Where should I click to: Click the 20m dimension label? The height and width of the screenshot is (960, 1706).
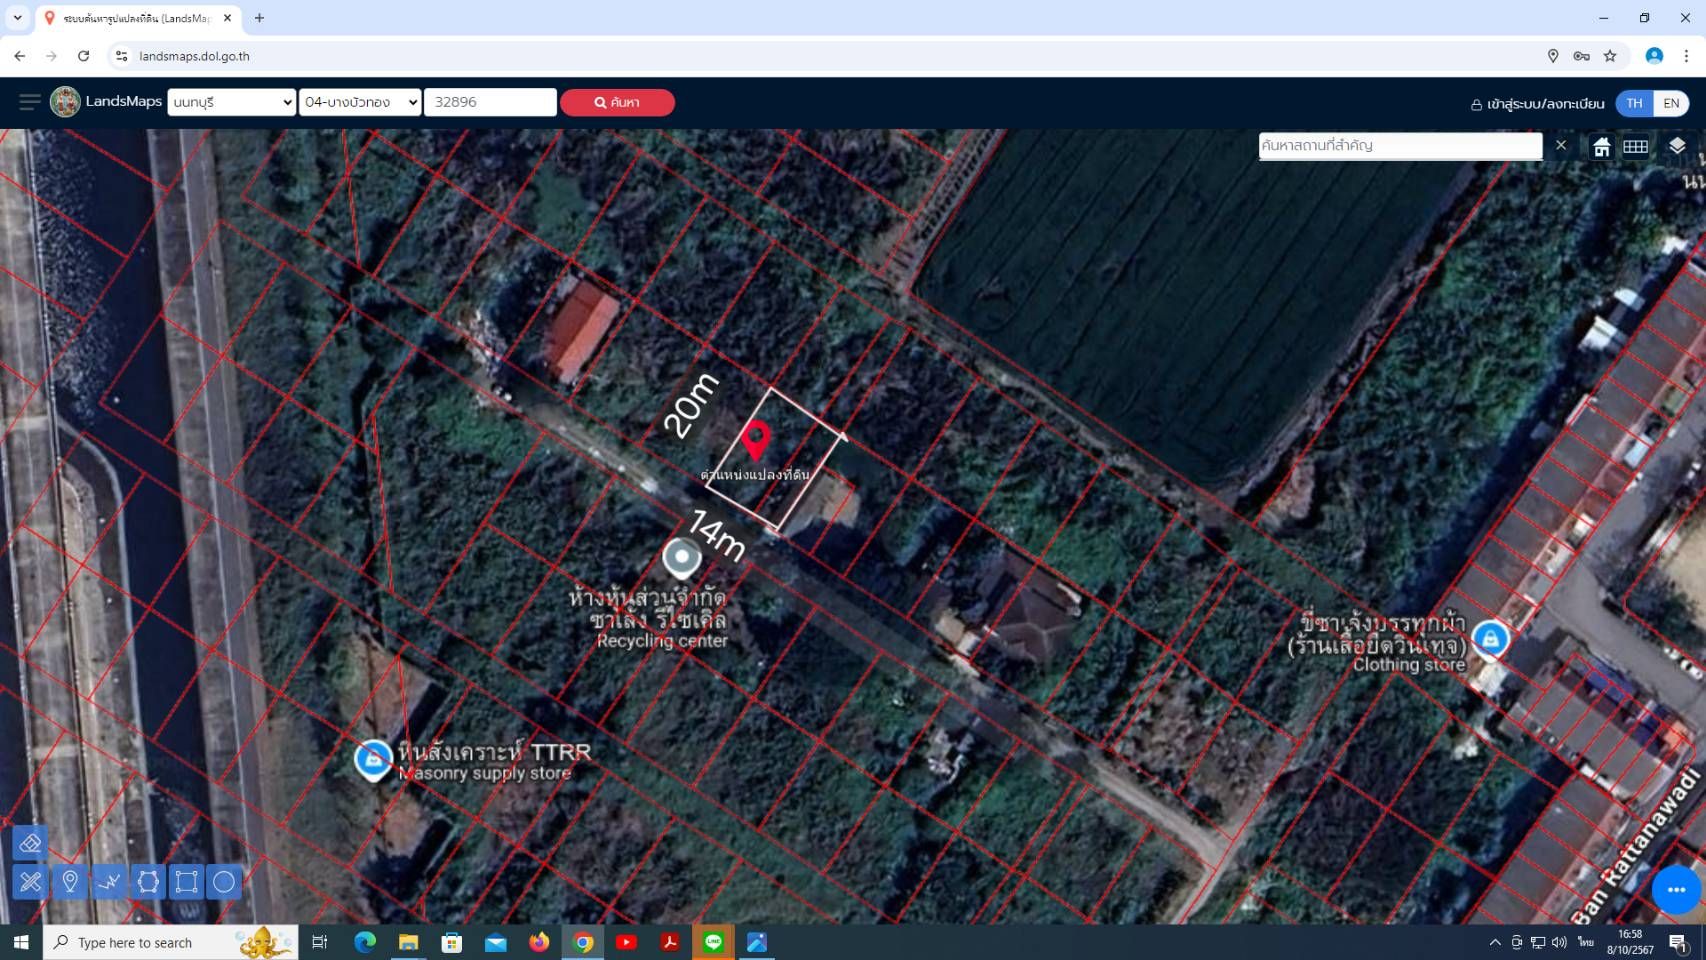coord(691,405)
